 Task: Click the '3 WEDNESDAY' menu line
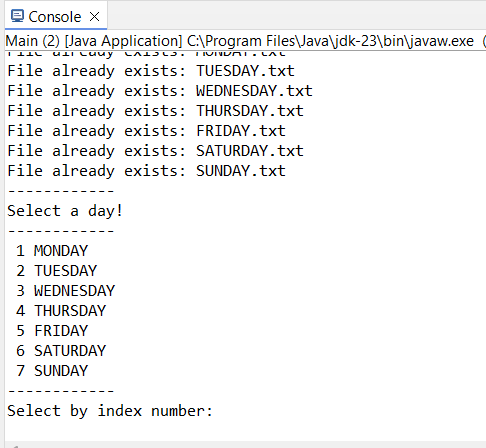click(66, 291)
